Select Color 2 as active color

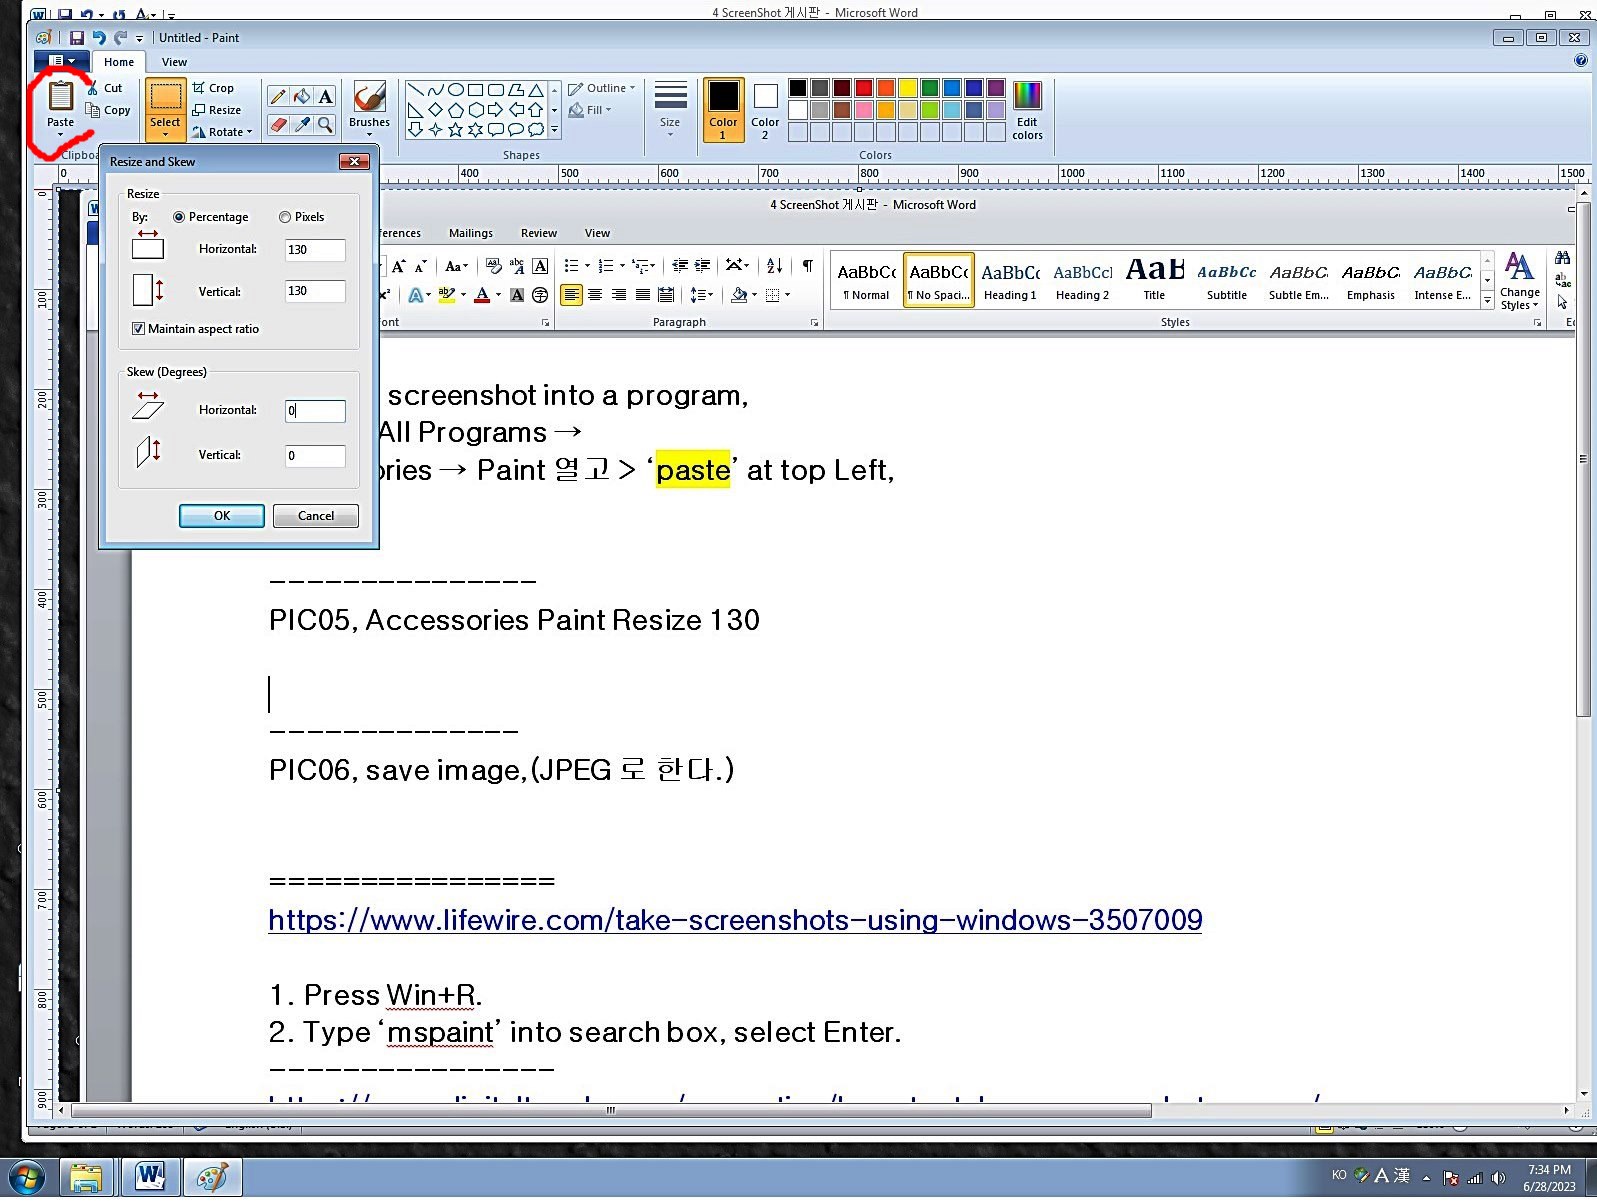pos(765,110)
